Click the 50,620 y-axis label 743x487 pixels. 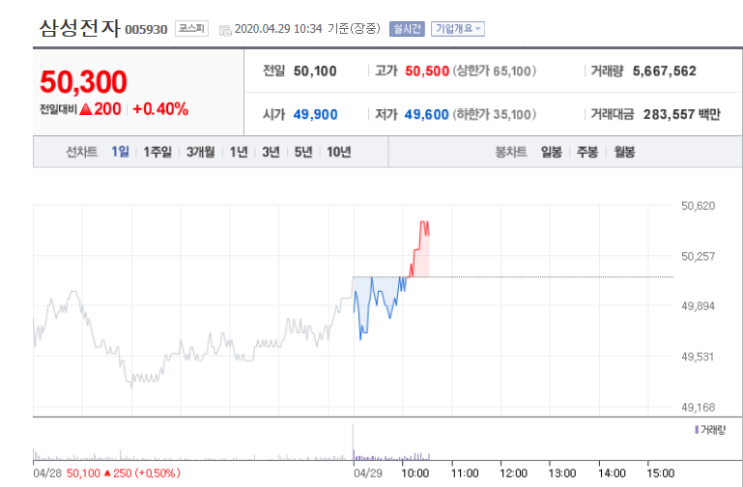pyautogui.click(x=698, y=206)
